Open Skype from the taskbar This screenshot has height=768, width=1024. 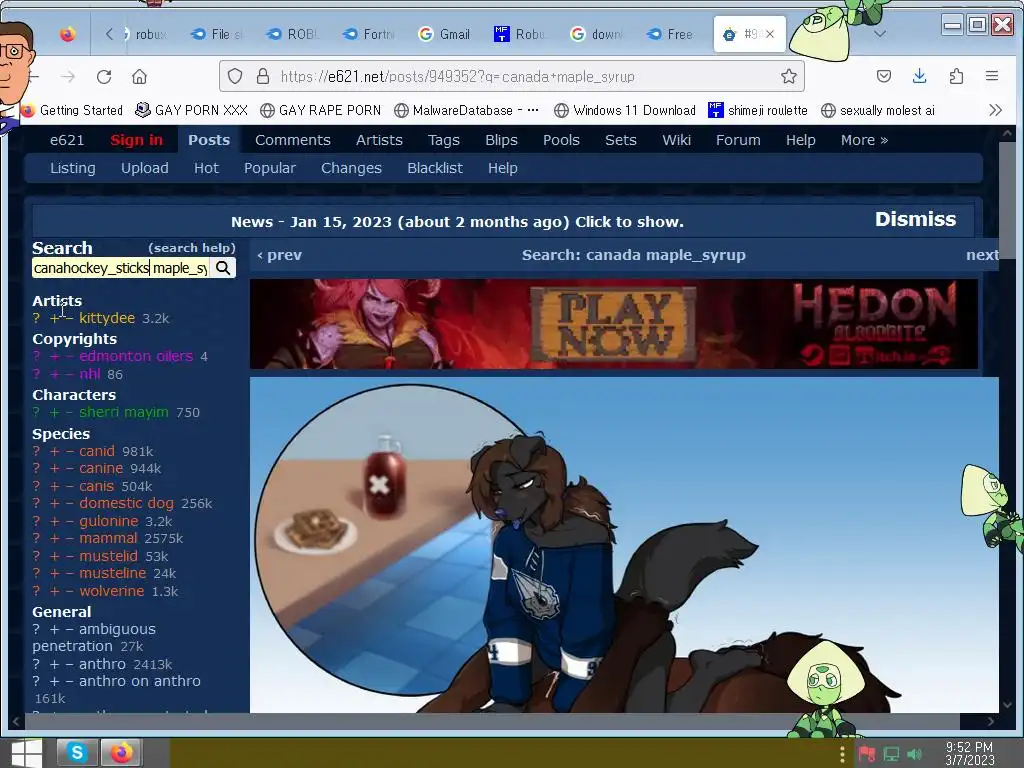coord(76,753)
